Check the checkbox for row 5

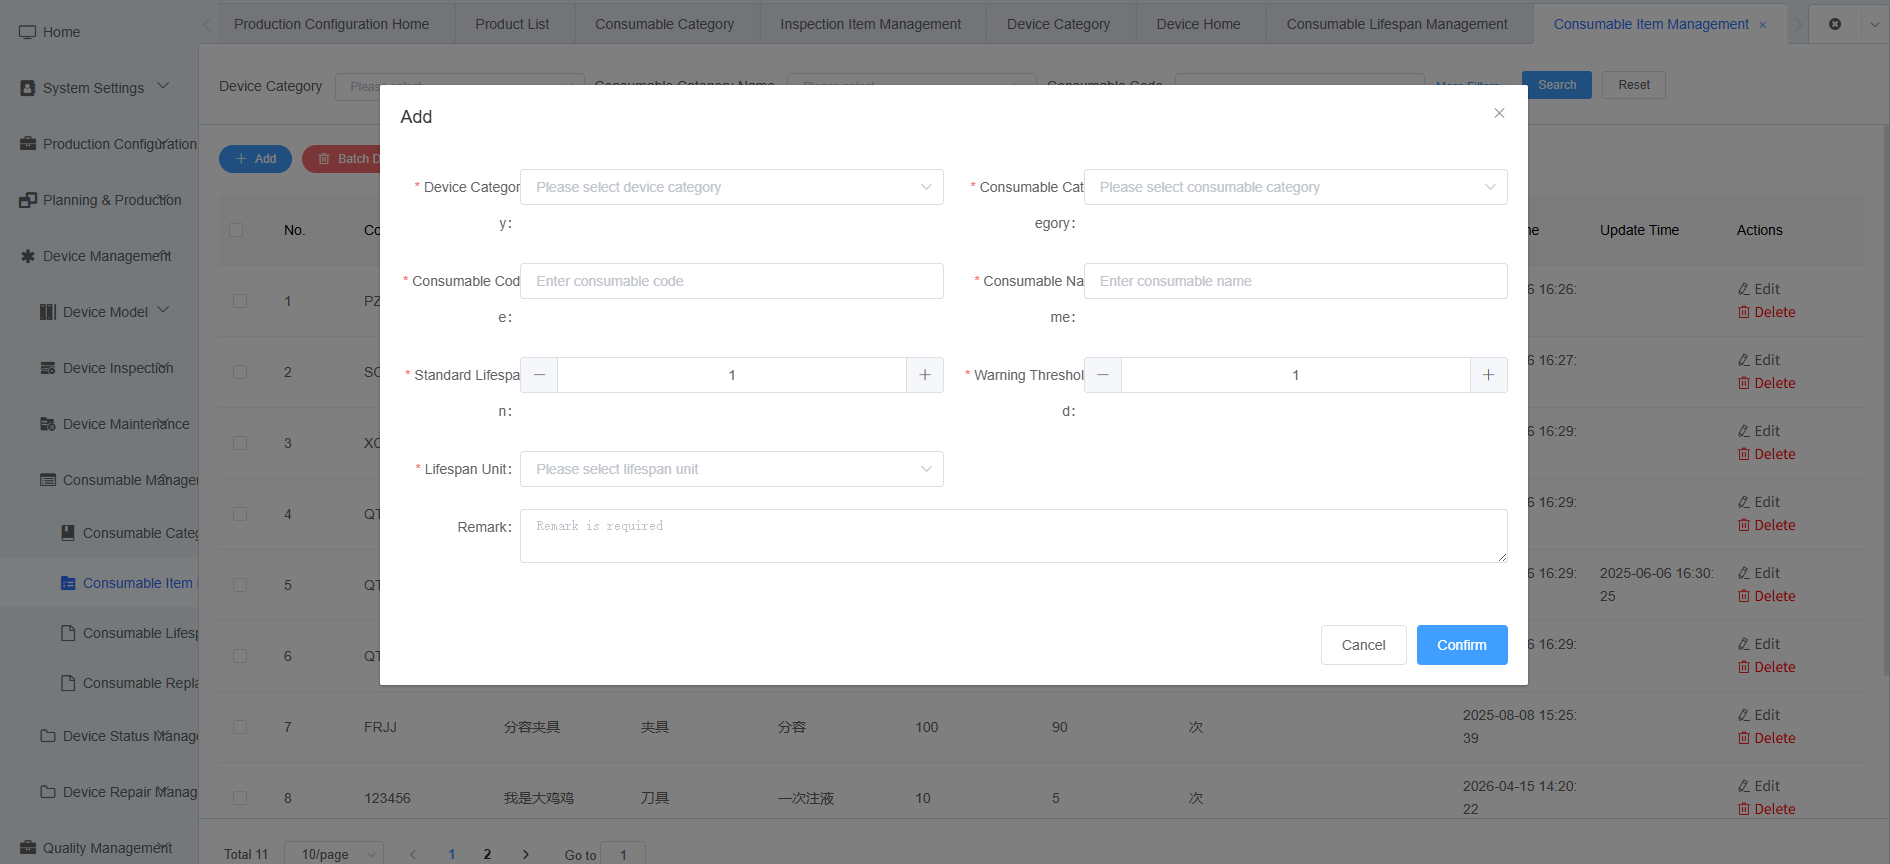(240, 585)
